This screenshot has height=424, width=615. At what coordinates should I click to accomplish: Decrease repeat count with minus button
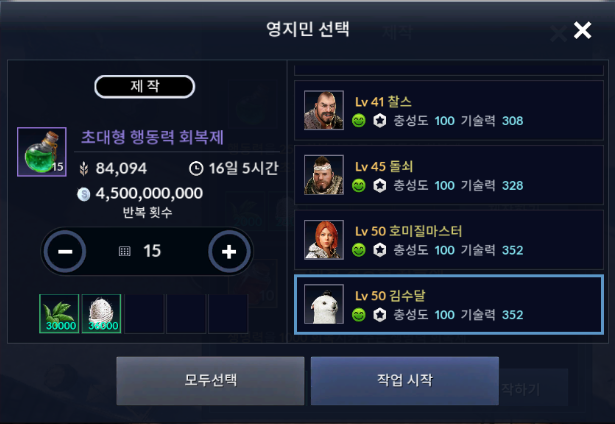[x=65, y=251]
